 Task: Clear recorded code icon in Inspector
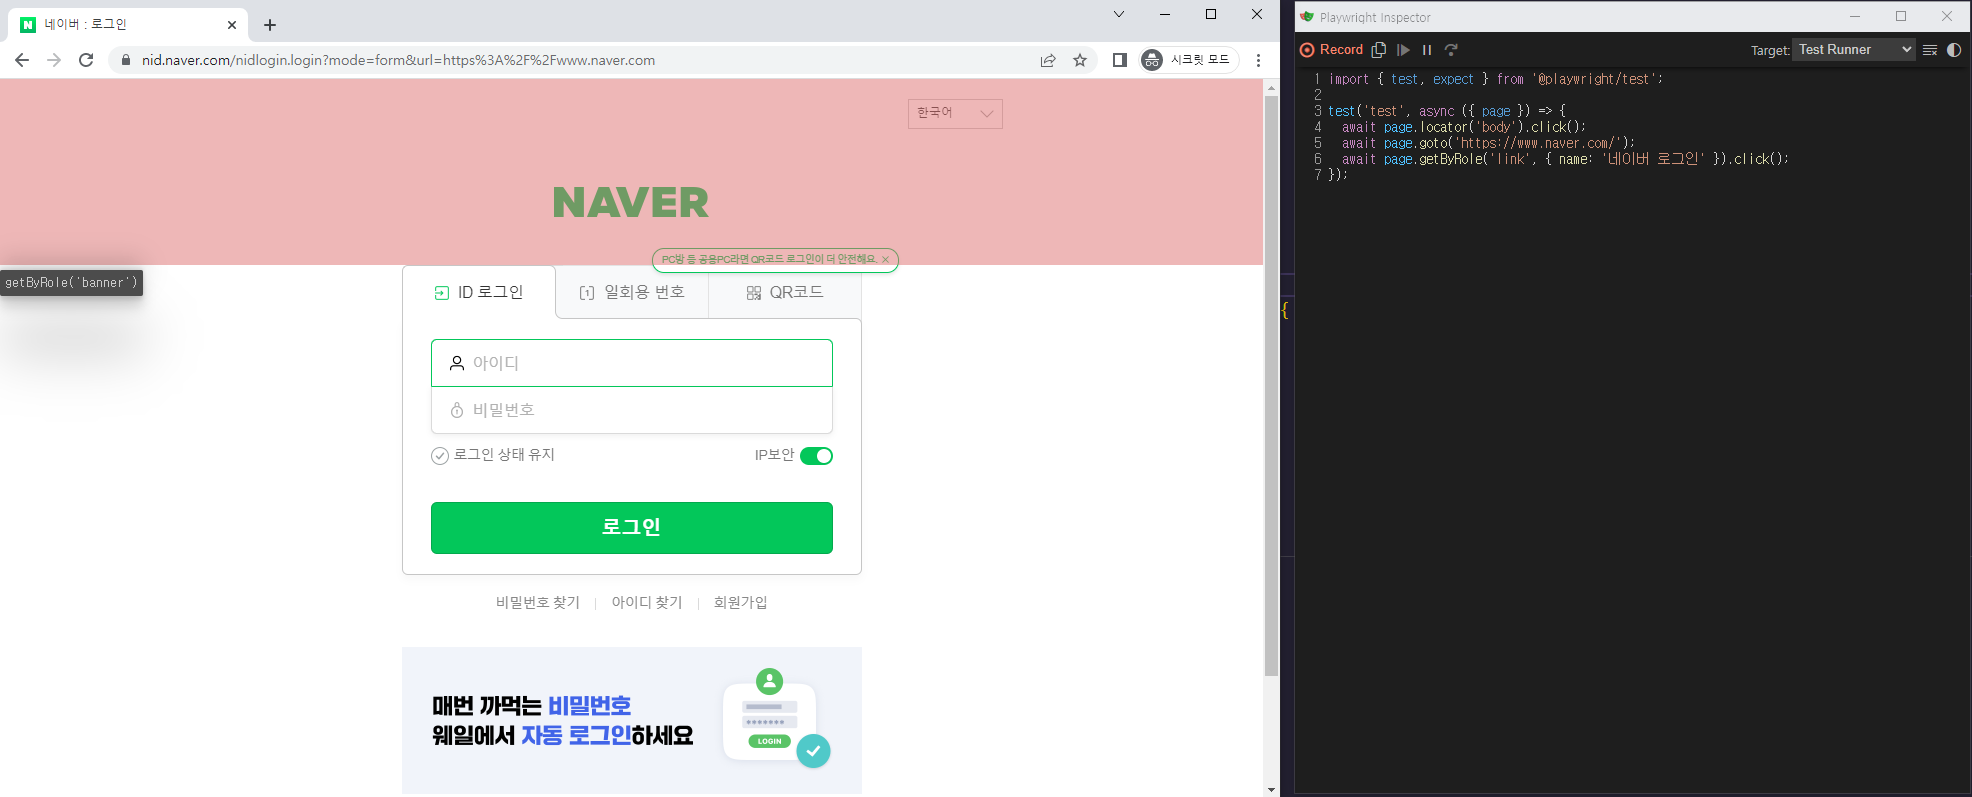click(x=1930, y=50)
